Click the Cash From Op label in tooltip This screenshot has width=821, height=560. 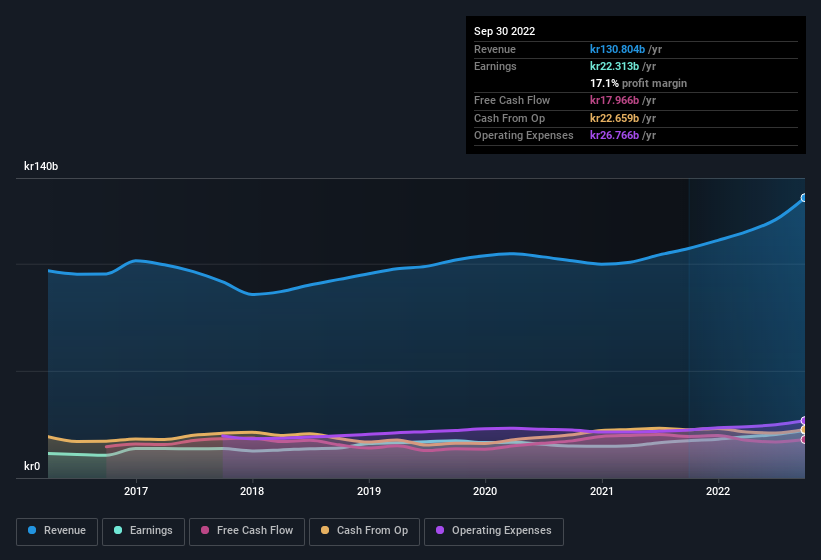[509, 118]
